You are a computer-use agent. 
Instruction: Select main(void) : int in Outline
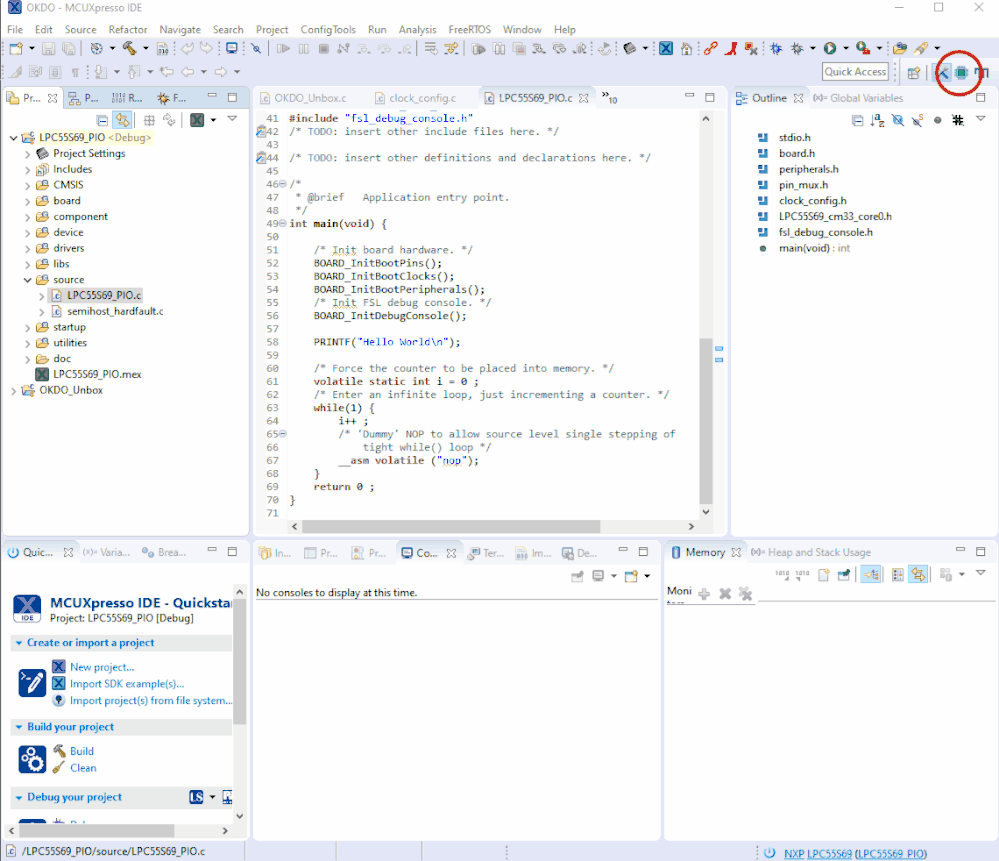pos(814,249)
